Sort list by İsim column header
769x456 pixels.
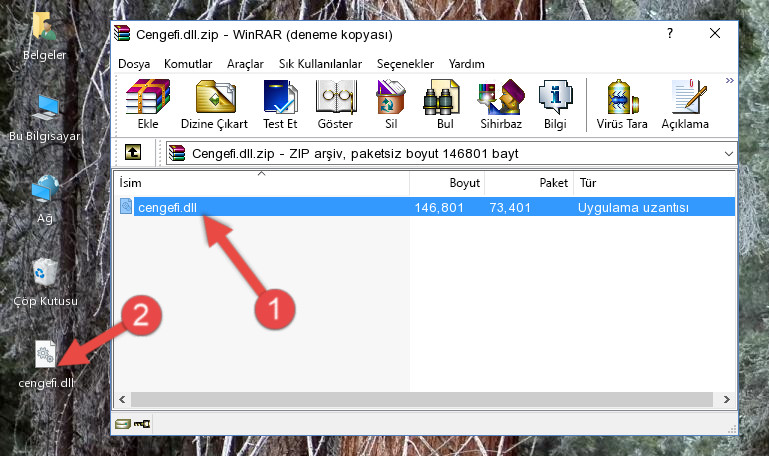[262, 183]
